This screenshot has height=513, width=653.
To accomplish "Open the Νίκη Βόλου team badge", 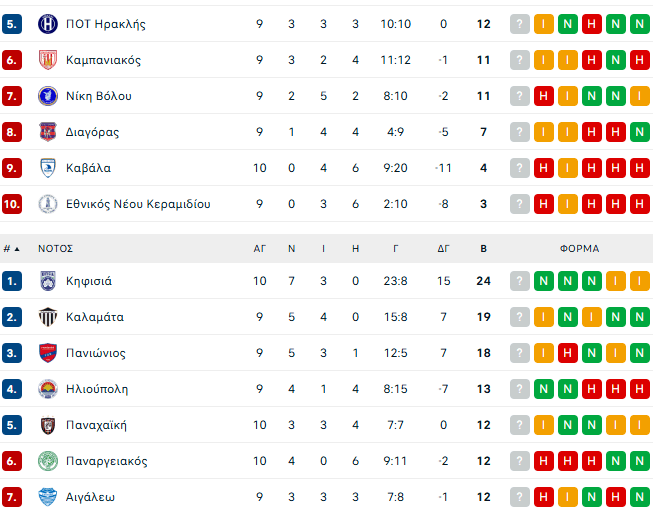I will click(47, 96).
